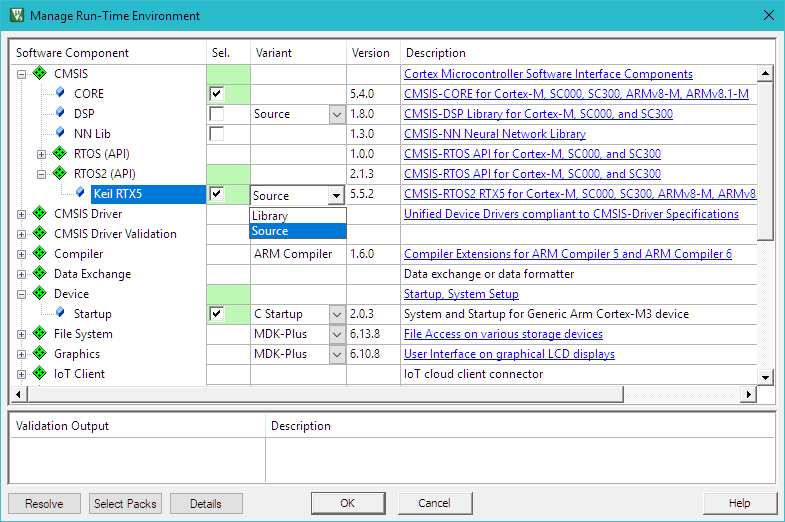
Task: Toggle the Keil RTX5 checkbox
Action: click(217, 194)
